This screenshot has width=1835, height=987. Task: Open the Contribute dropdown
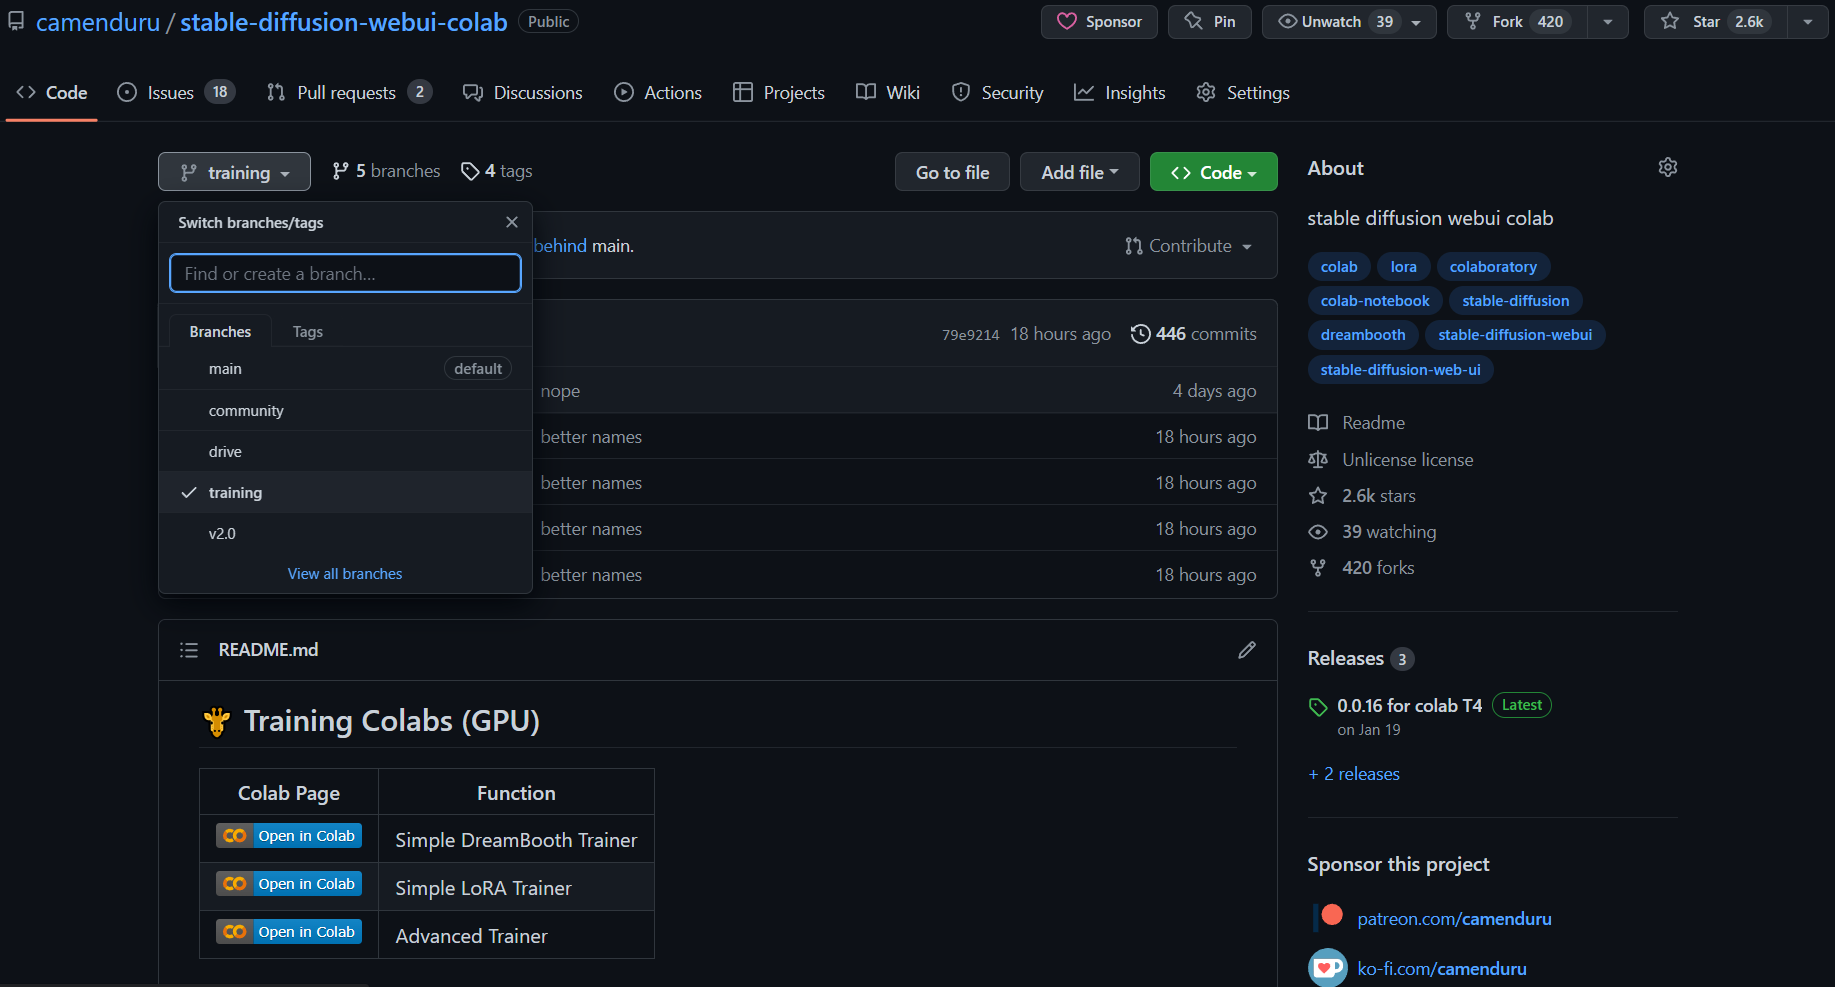[x=1188, y=246]
